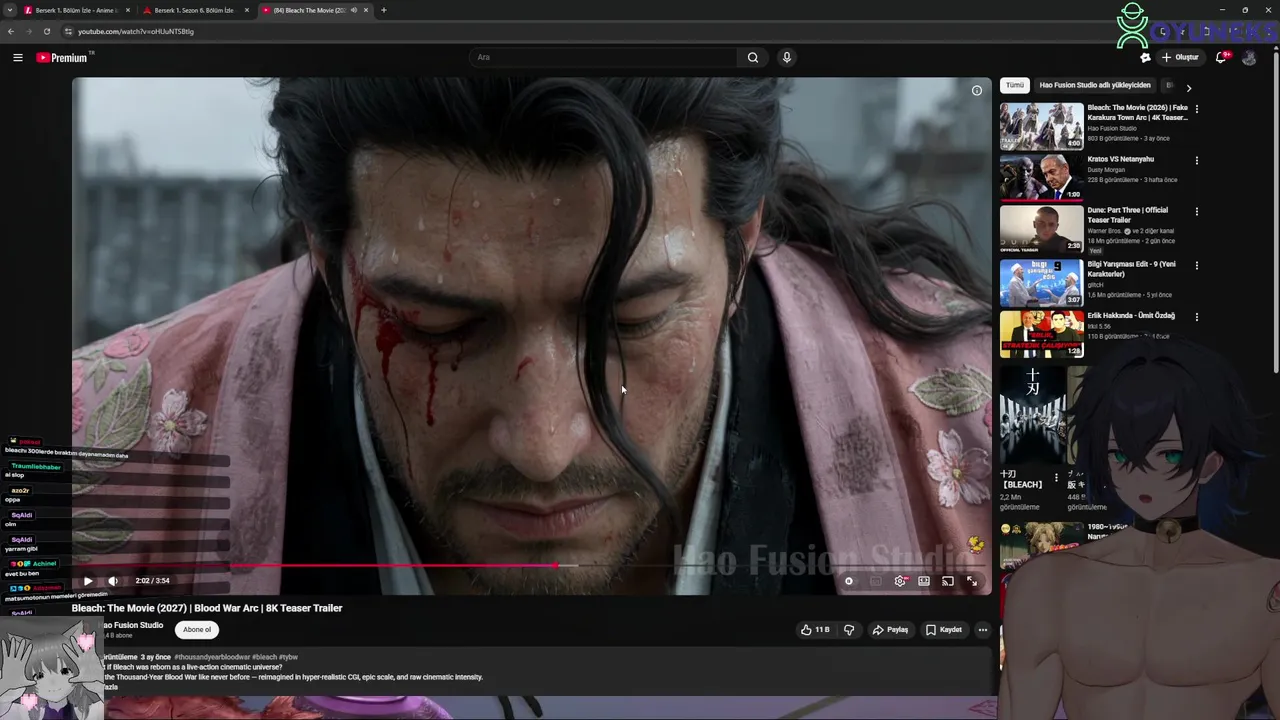Image resolution: width=1280 pixels, height=720 pixels.
Task: Open the video info card icon
Action: (977, 90)
